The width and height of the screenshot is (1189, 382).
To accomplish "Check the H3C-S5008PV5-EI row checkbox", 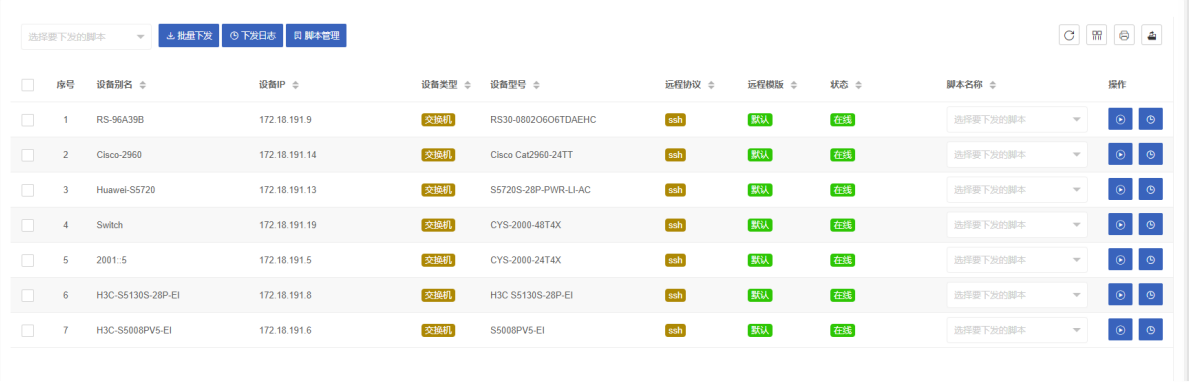I will click(28, 330).
